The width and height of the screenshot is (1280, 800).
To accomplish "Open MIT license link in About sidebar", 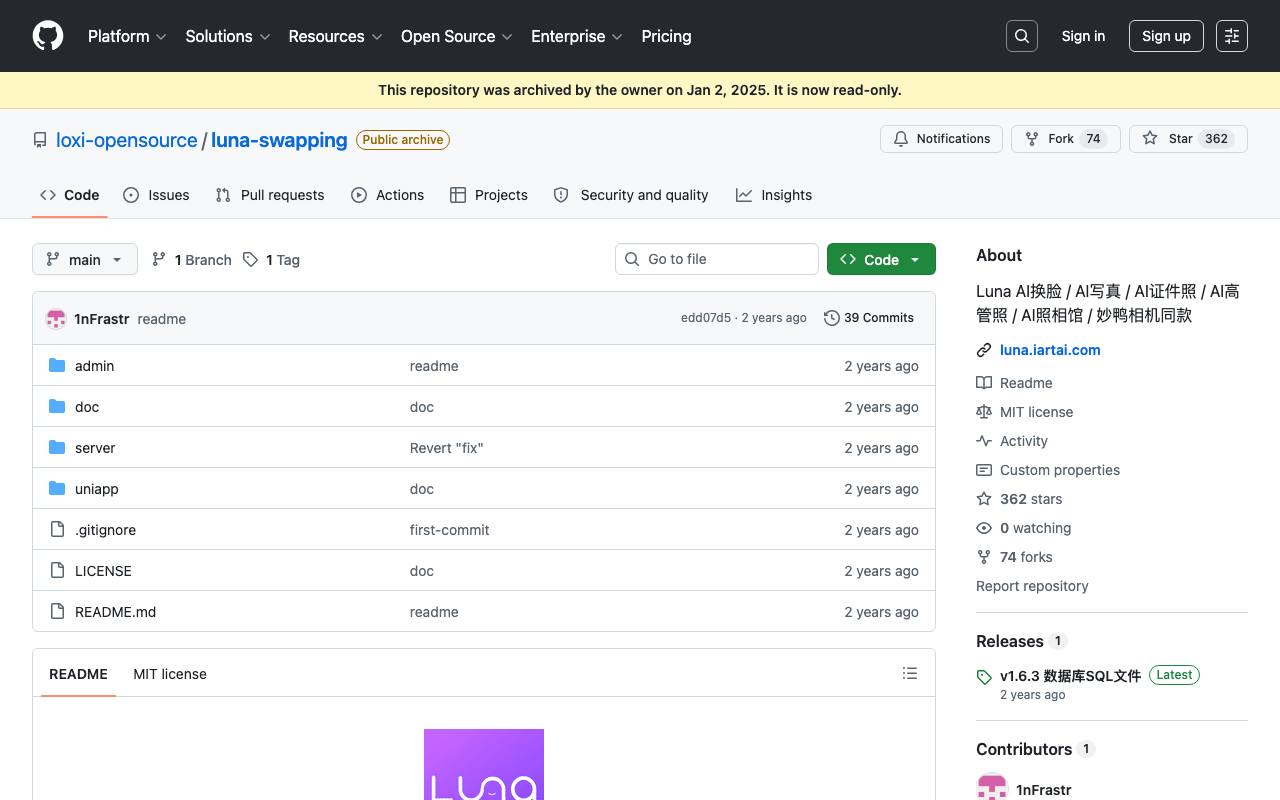I will click(1024, 412).
